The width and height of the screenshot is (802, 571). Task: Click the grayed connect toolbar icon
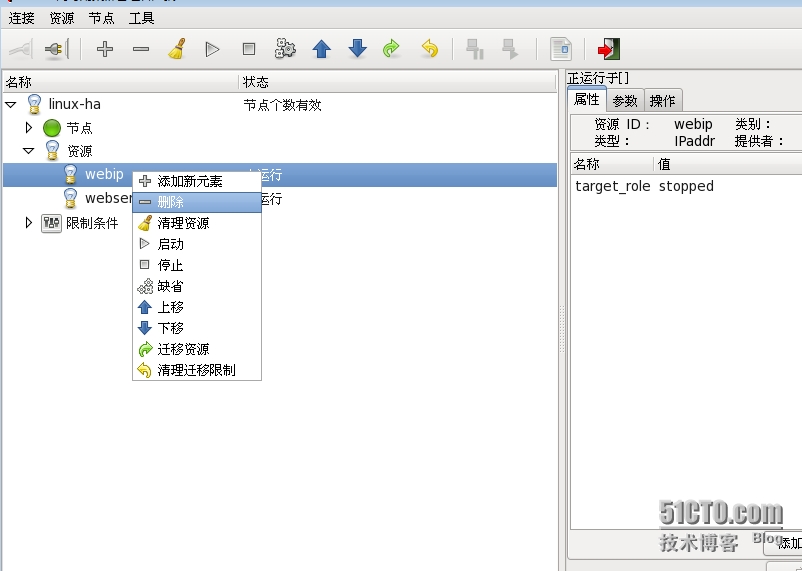(21, 49)
